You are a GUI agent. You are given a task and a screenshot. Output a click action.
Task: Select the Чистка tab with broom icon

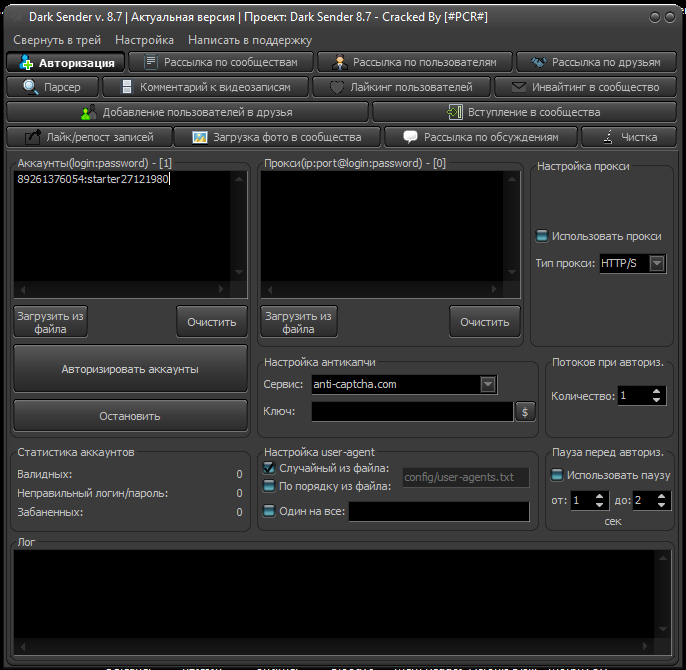pos(629,137)
